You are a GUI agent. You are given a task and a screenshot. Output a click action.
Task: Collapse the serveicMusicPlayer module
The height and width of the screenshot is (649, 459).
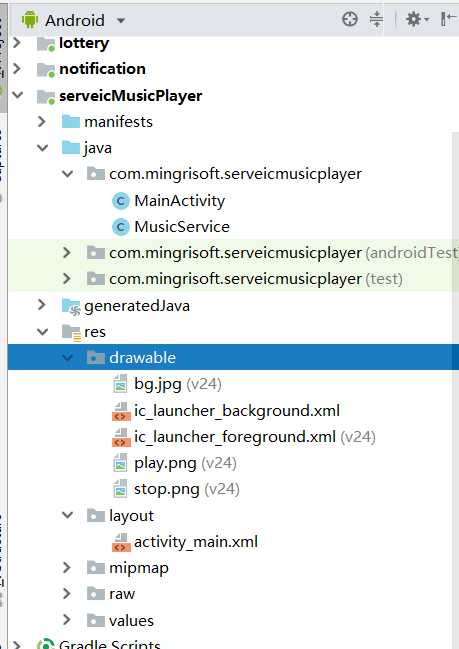click(x=18, y=95)
